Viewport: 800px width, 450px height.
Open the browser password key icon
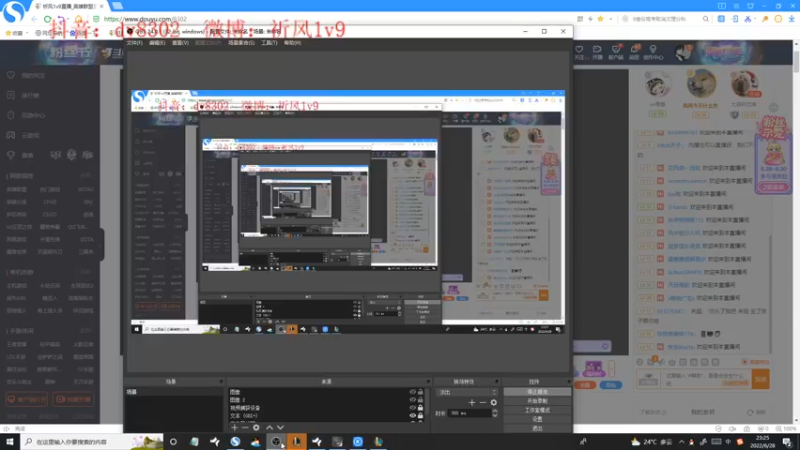765,19
